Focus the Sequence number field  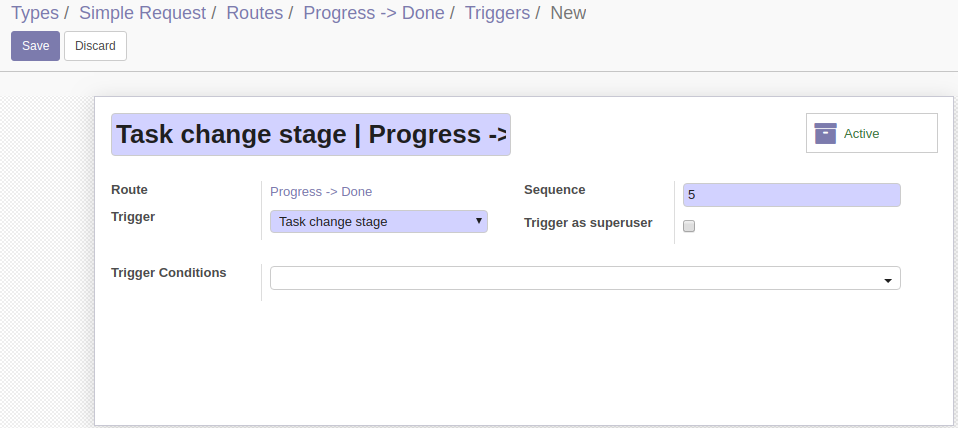(791, 195)
